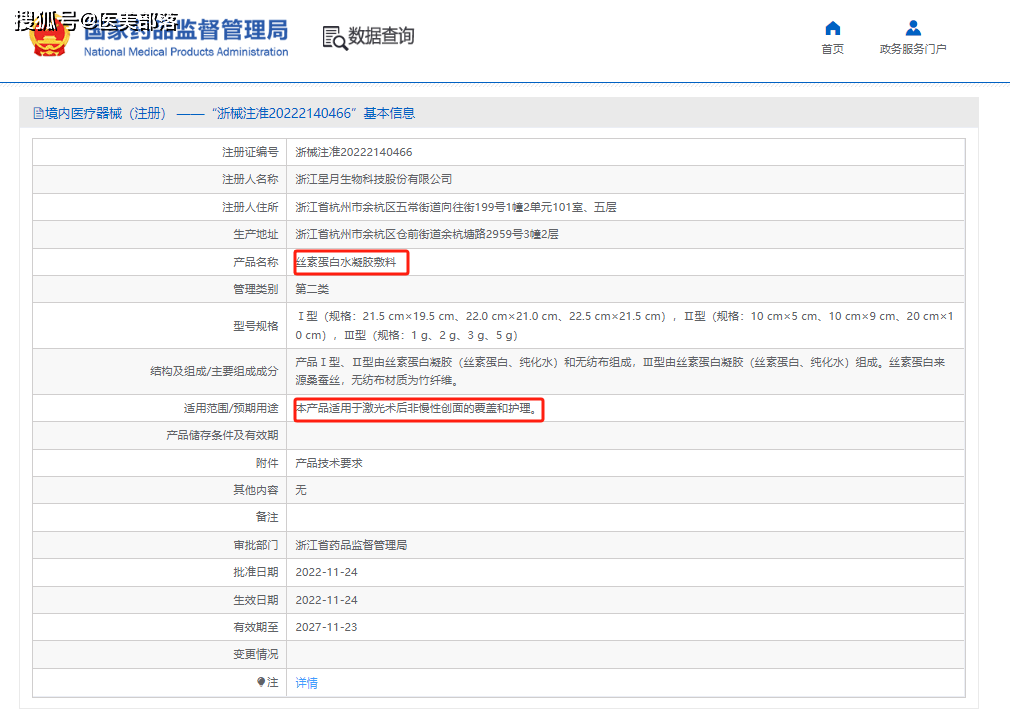The height and width of the screenshot is (723, 1010).
Task: Click approving department 浙江省药品监督管理局
Action: [x=351, y=546]
